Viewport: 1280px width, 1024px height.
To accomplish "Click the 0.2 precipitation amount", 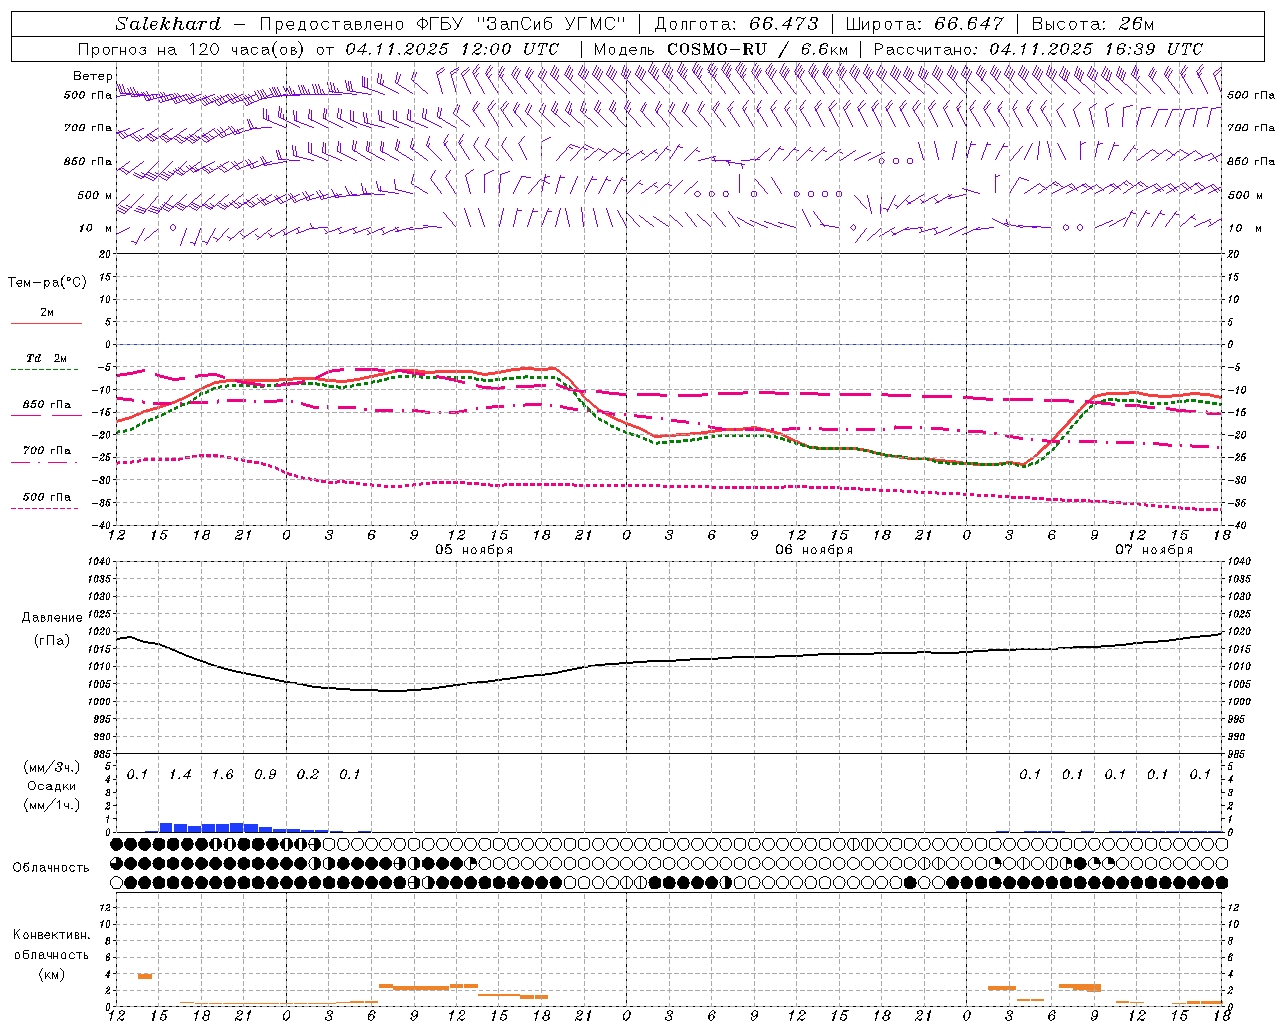I will pyautogui.click(x=308, y=774).
